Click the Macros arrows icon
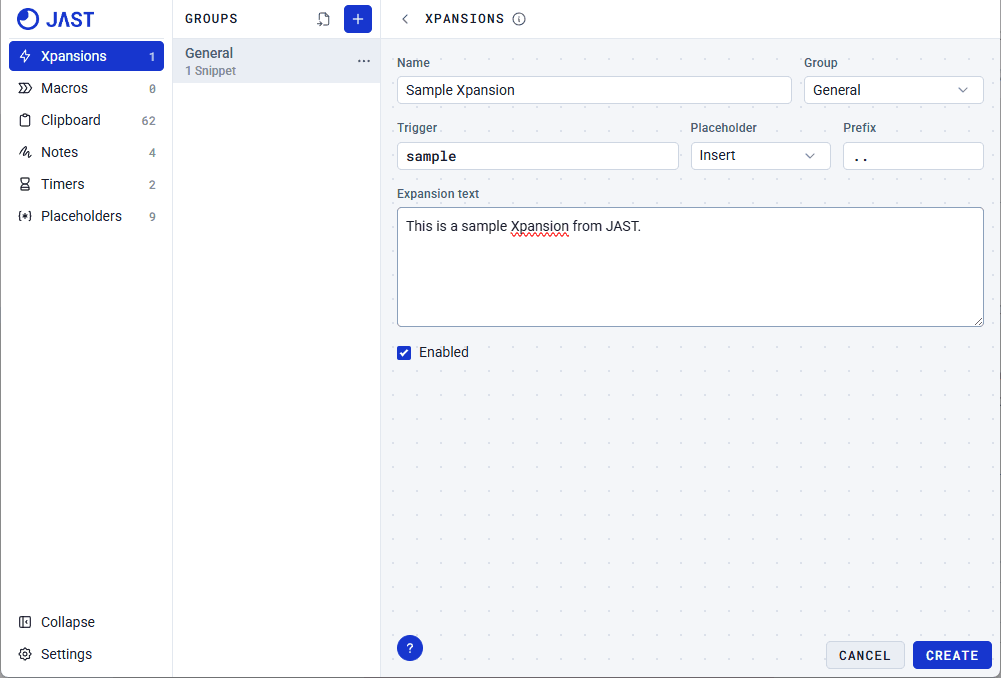 click(25, 88)
